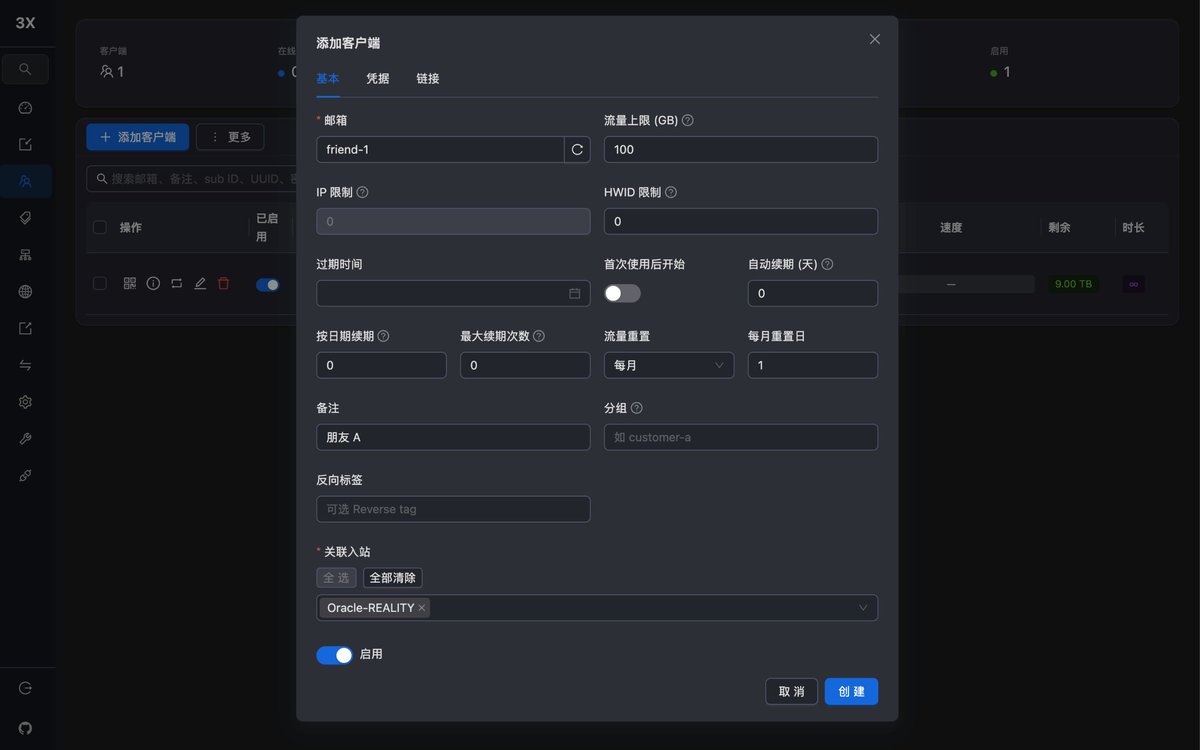Click the 添加客户端 button behind the dialog

[x=138, y=137]
